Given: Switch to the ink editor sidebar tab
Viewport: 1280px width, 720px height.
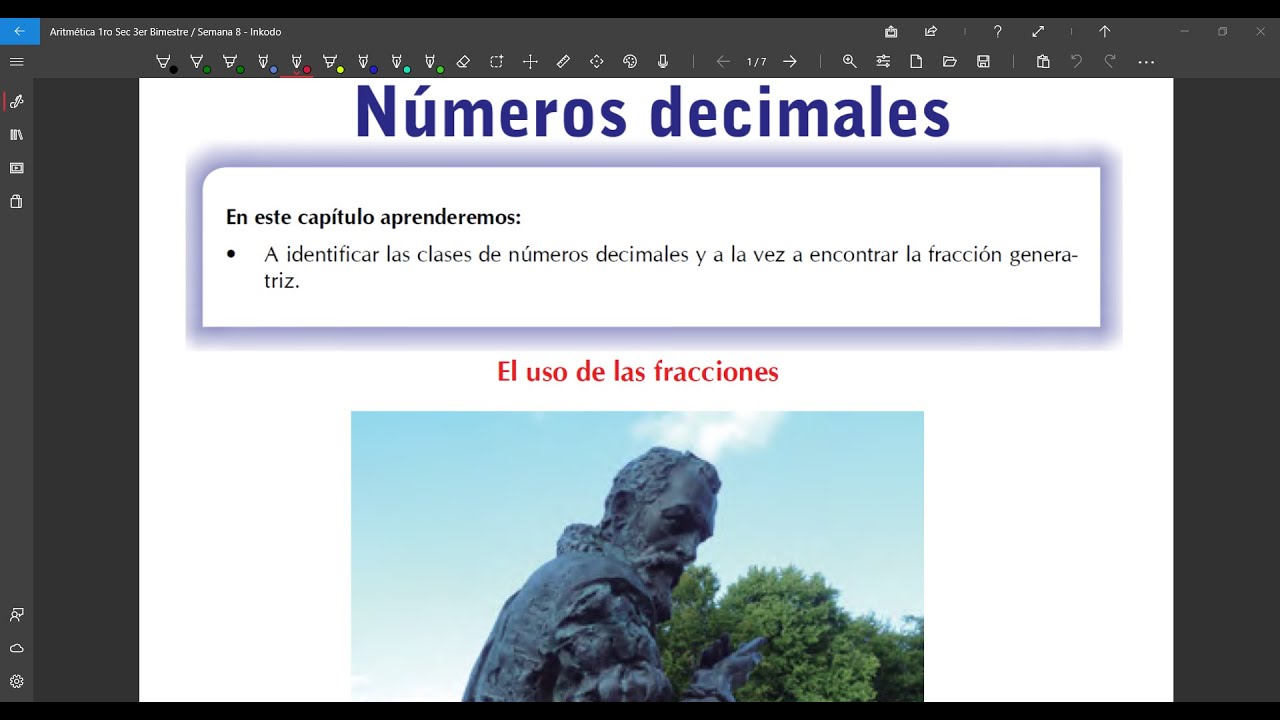Looking at the screenshot, I should (16, 101).
